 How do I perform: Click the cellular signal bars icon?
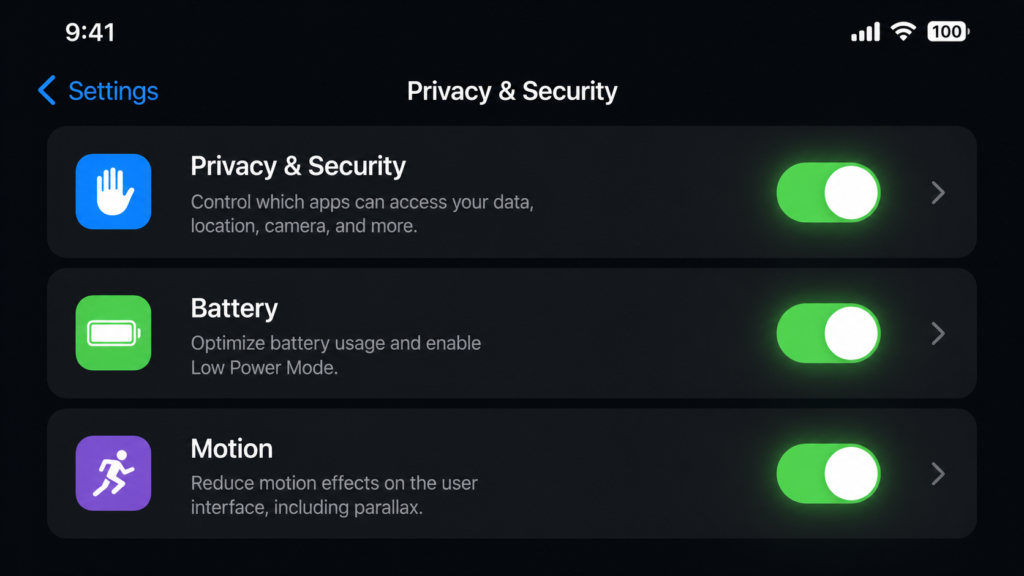tap(864, 31)
